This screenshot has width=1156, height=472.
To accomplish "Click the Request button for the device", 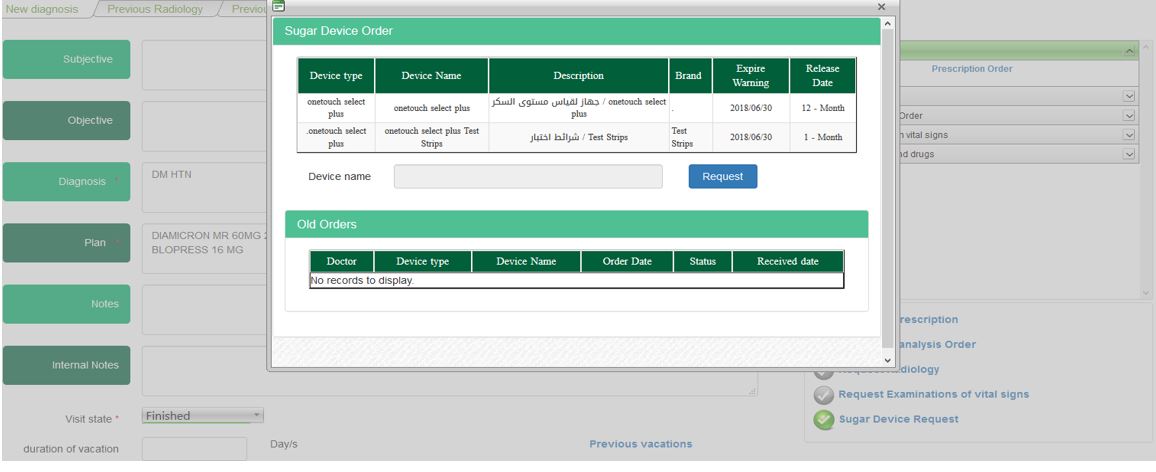I will (x=722, y=176).
